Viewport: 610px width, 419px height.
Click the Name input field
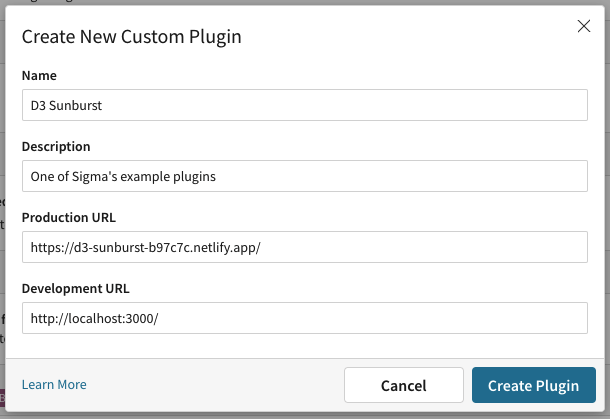(305, 105)
